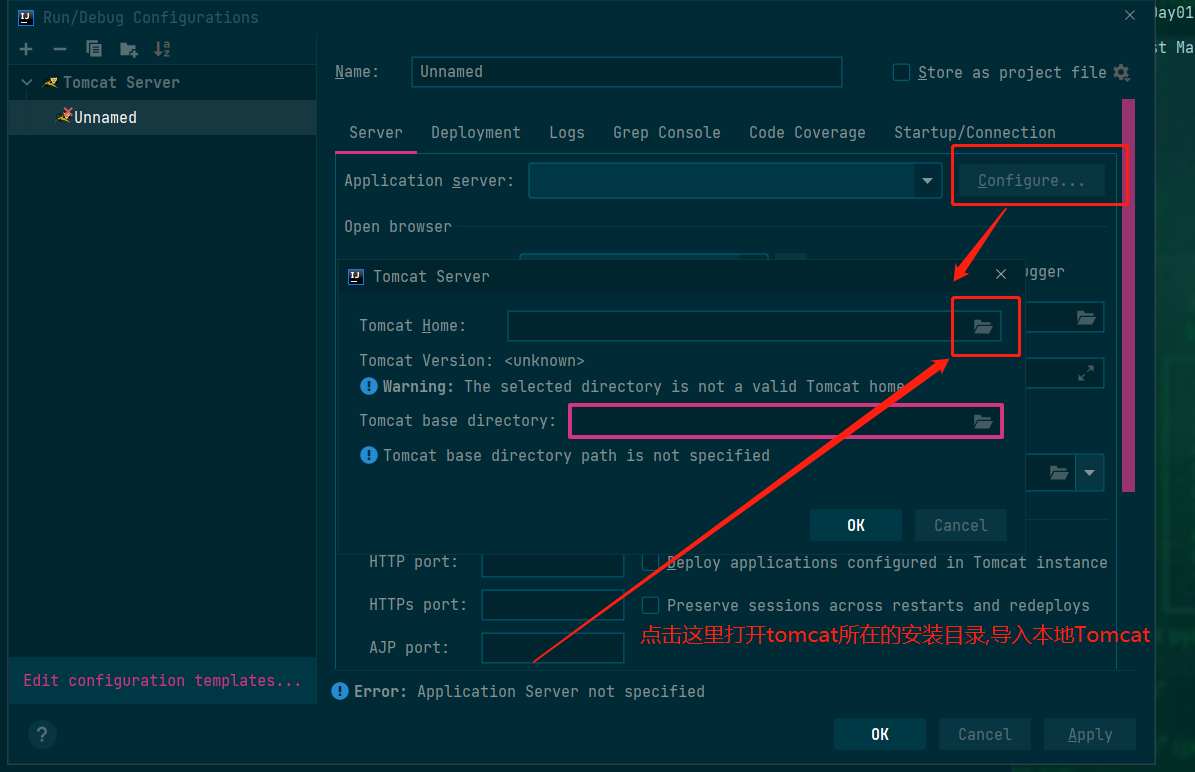The width and height of the screenshot is (1195, 772).
Task: Click the Apply button
Action: (x=1090, y=734)
